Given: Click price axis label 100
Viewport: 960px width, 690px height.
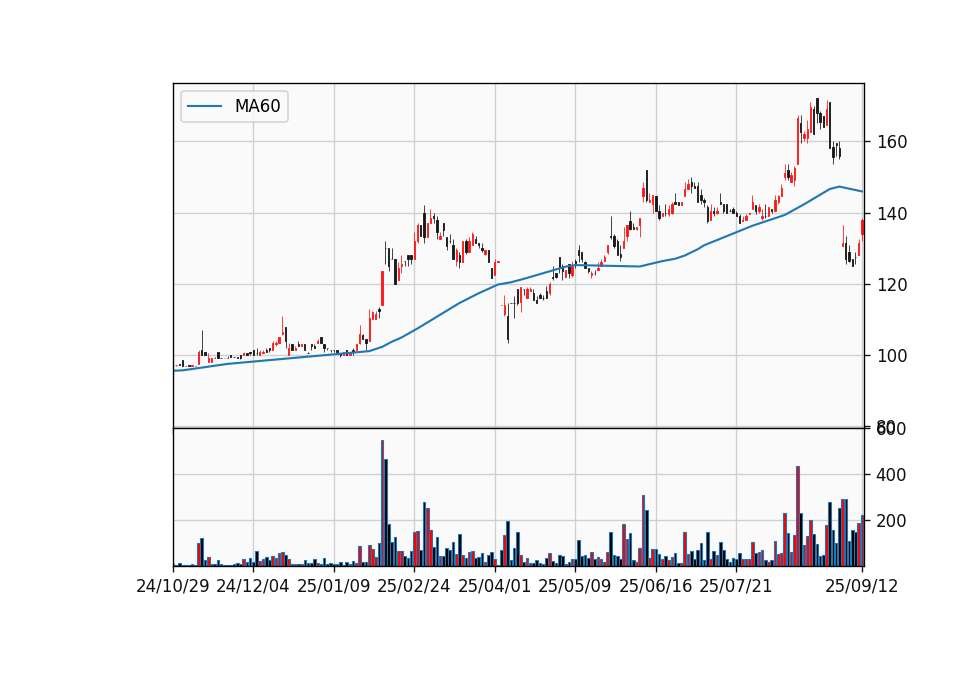Looking at the screenshot, I should click(x=892, y=356).
